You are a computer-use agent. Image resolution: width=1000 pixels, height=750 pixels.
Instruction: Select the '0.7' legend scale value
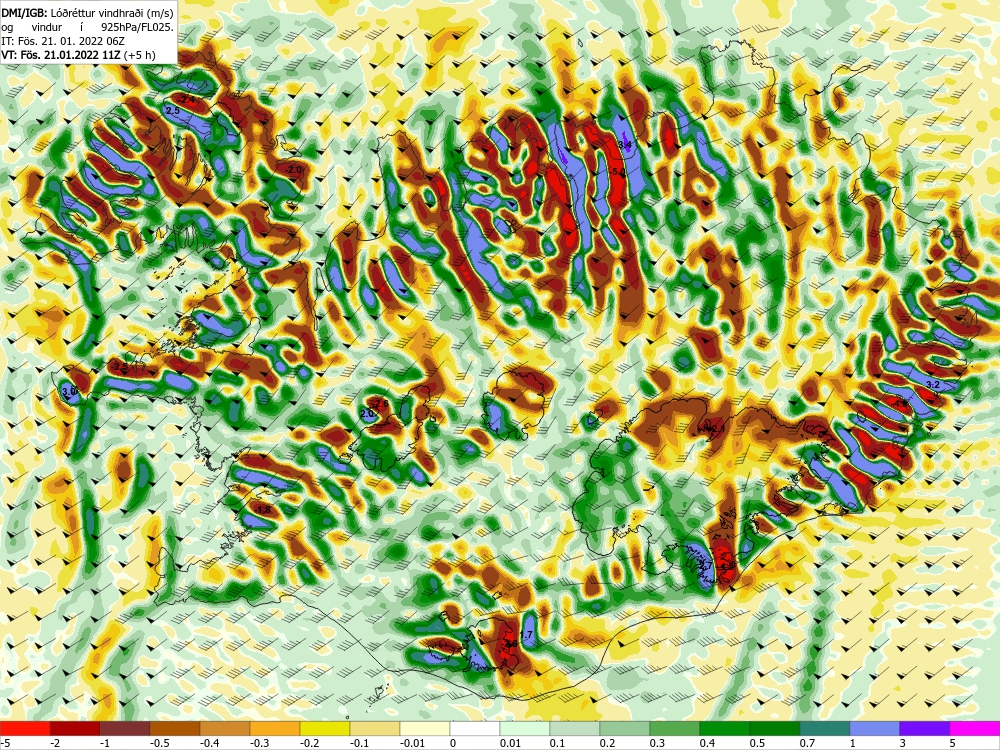coord(807,743)
